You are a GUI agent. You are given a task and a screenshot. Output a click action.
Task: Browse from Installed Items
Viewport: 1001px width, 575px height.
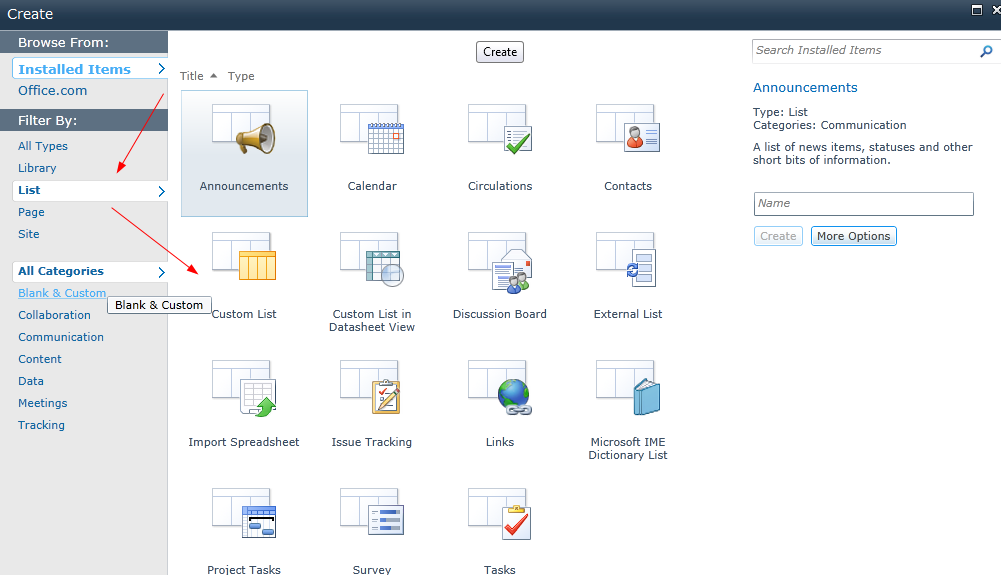pyautogui.click(x=74, y=69)
